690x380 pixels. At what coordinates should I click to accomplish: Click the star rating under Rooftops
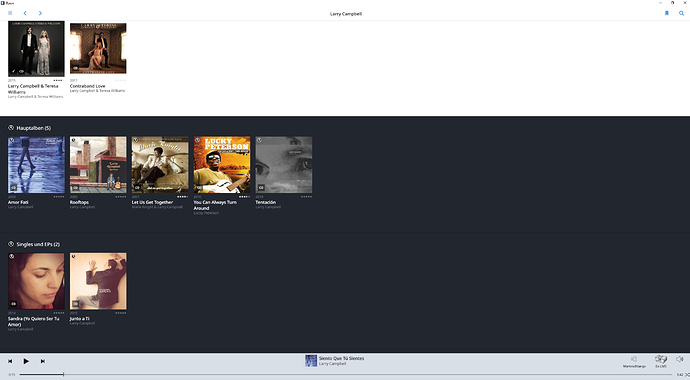point(121,197)
